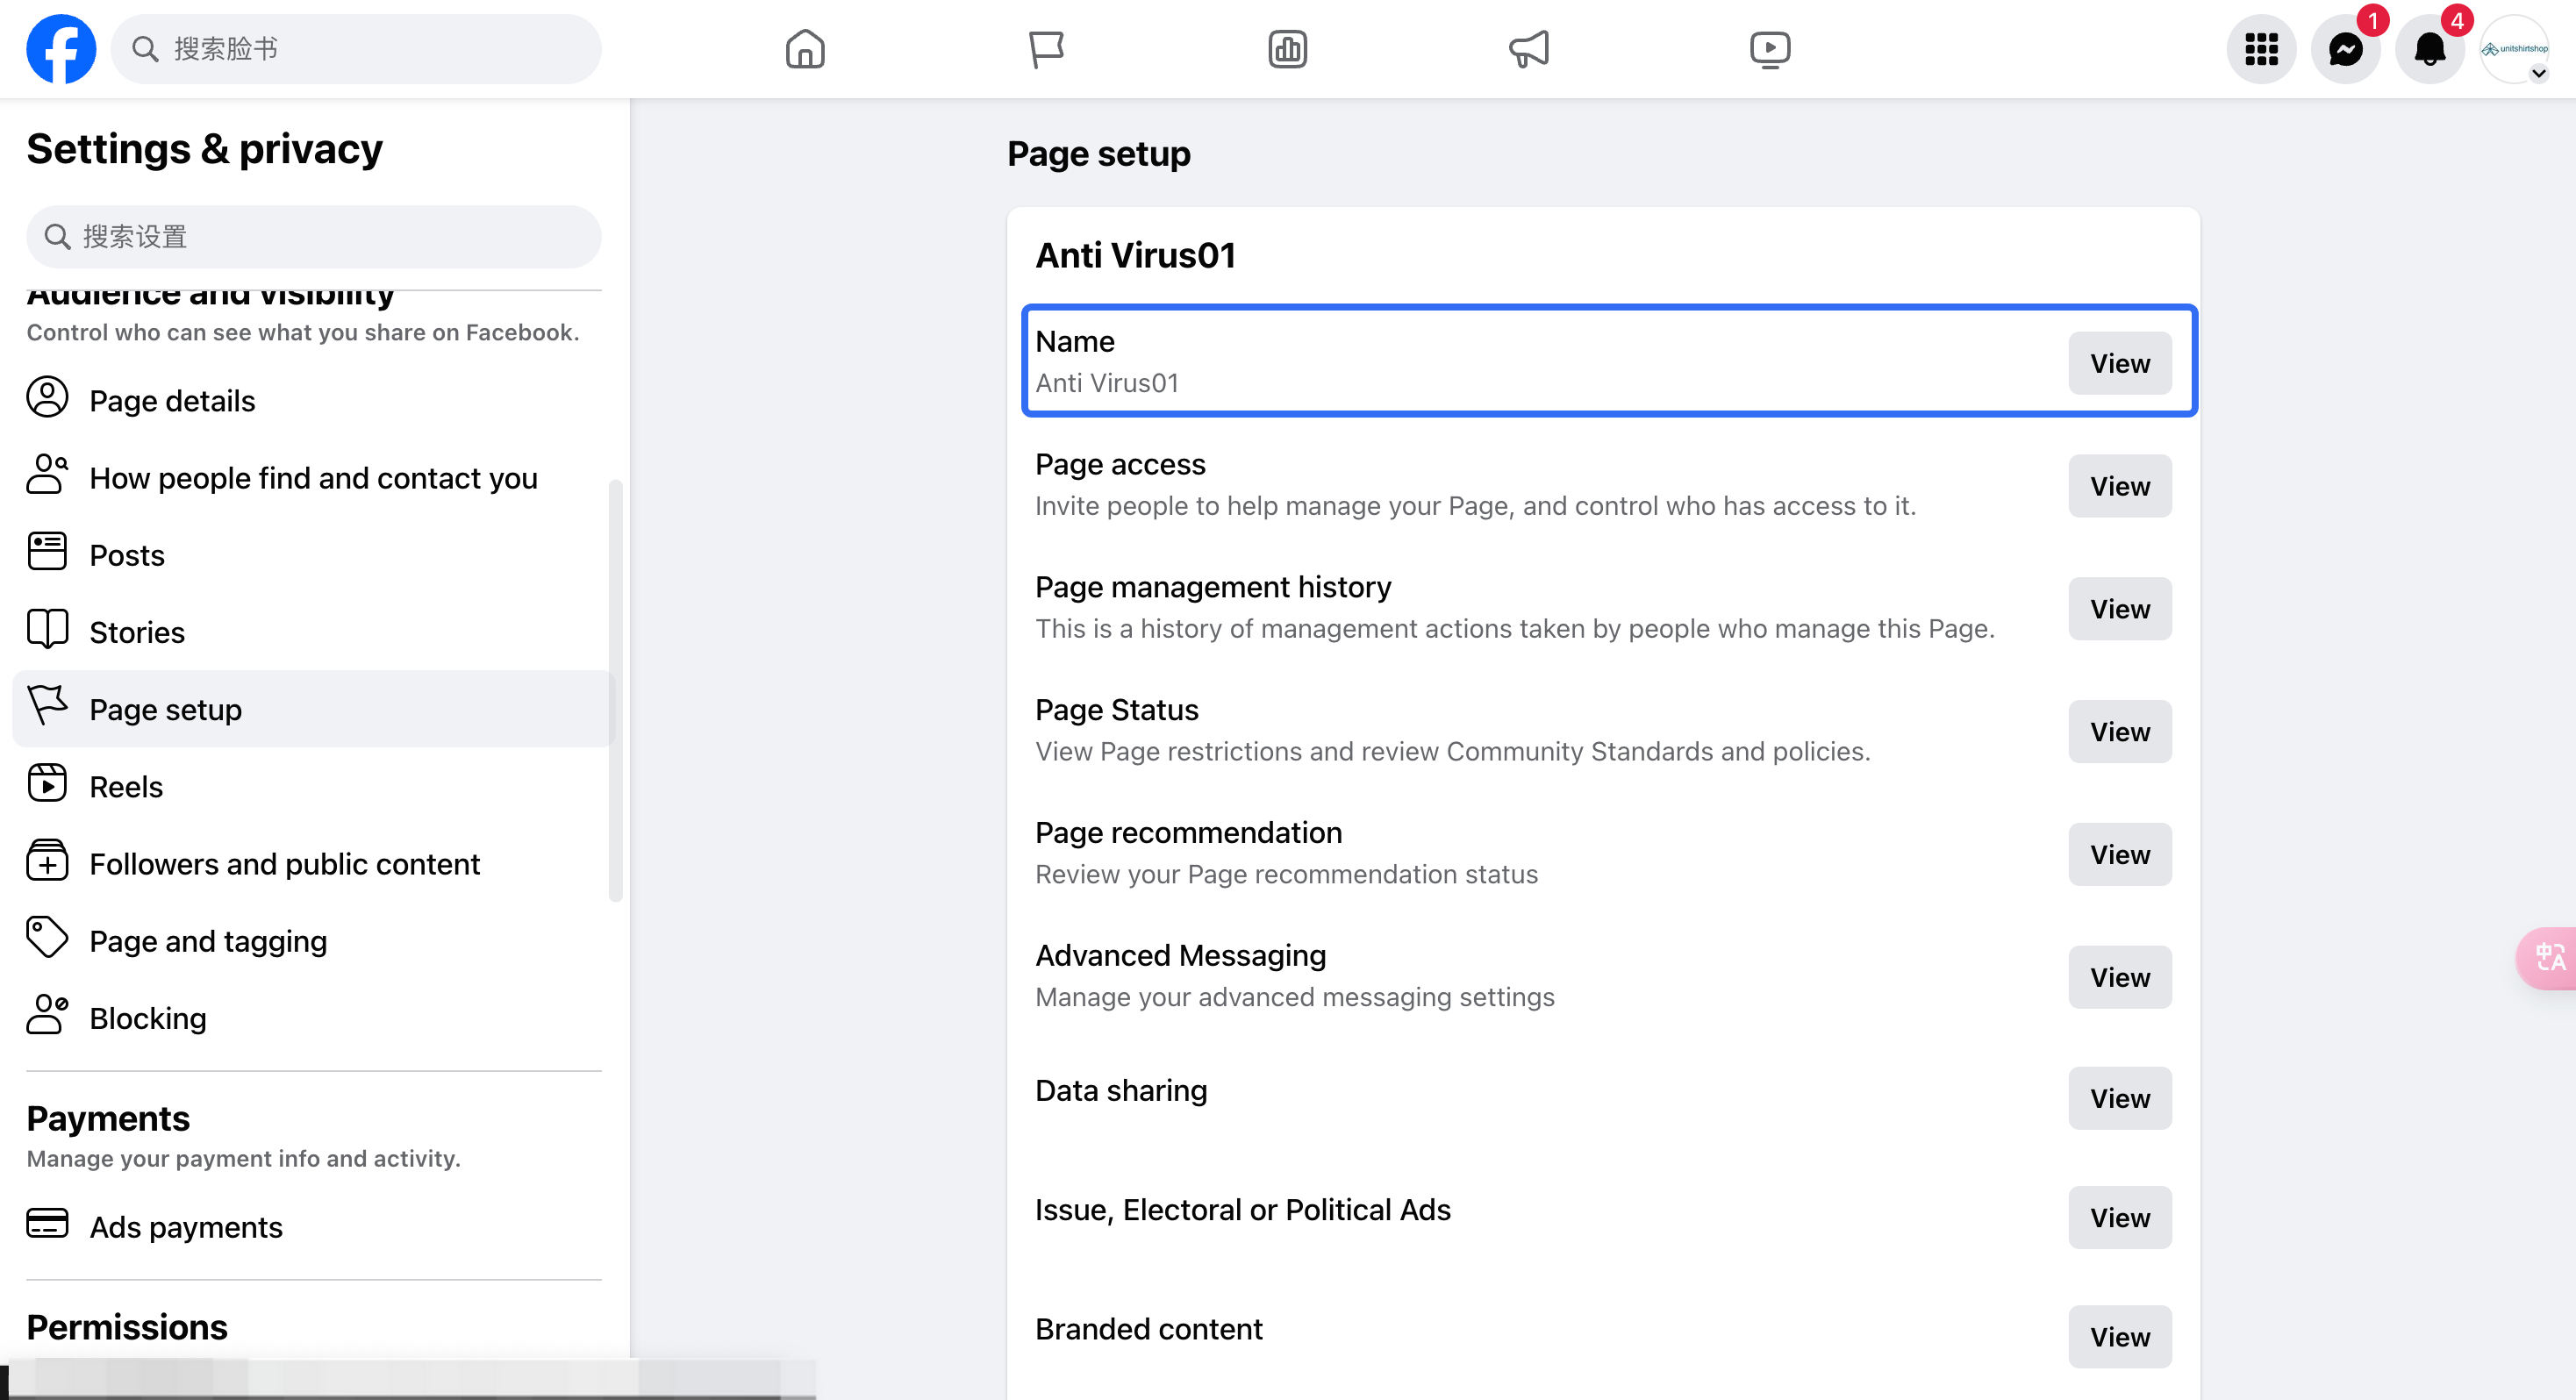View Page Status
This screenshot has width=2576, height=1400.
(x=2120, y=732)
